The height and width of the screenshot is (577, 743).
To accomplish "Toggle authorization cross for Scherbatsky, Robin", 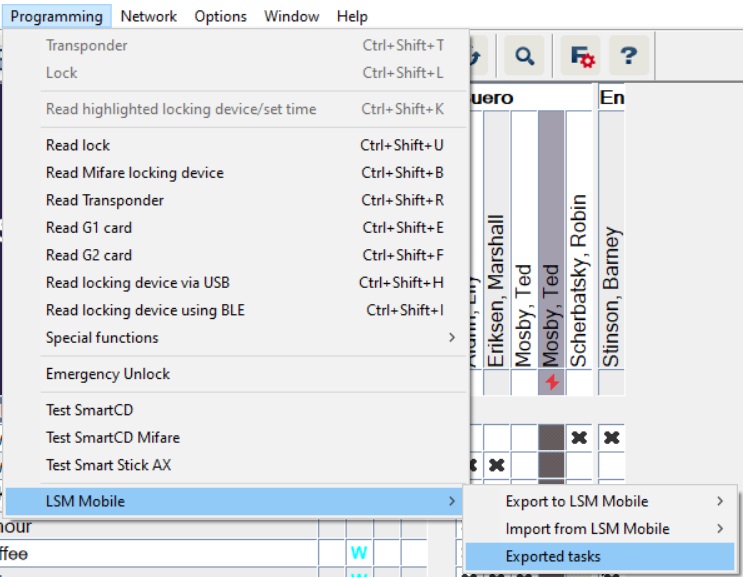I will point(579,438).
